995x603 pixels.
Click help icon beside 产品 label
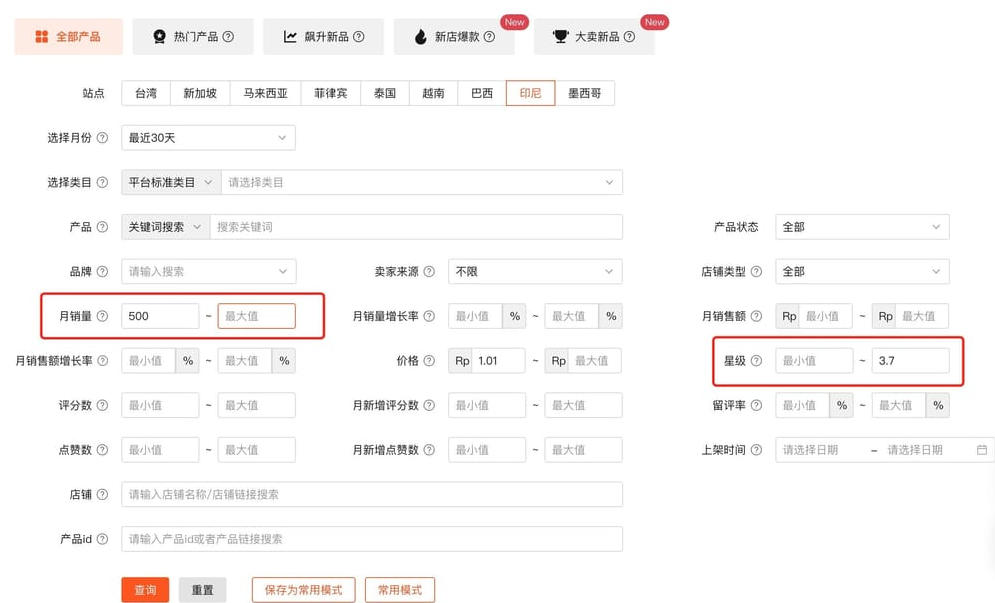pos(102,227)
